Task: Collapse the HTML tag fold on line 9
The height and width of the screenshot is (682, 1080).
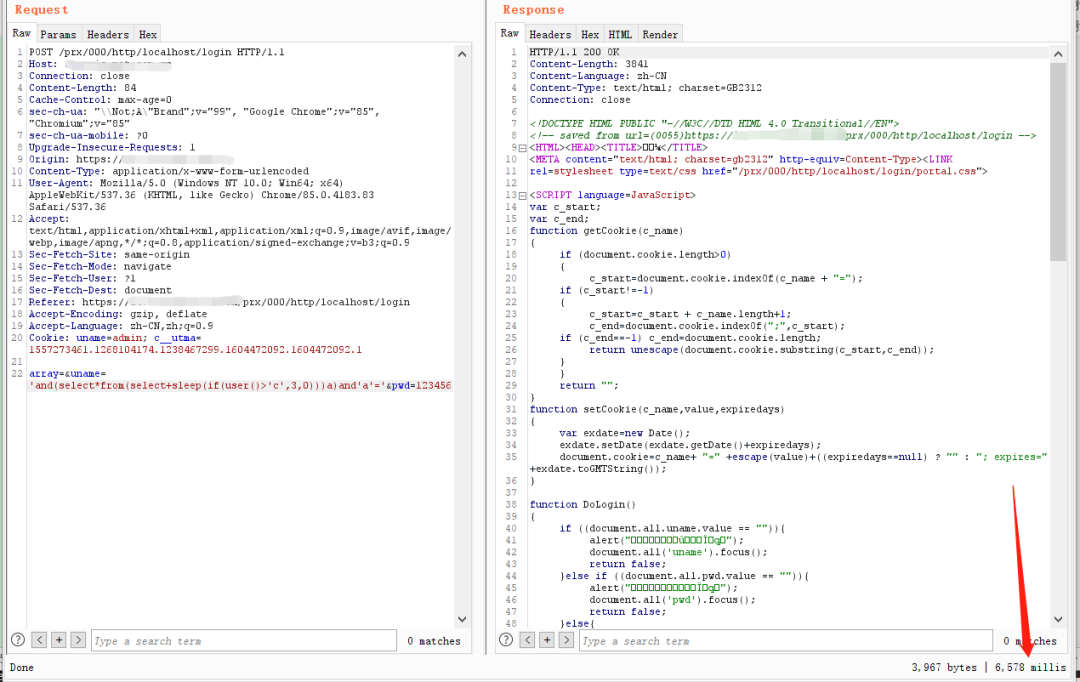Action: point(523,148)
